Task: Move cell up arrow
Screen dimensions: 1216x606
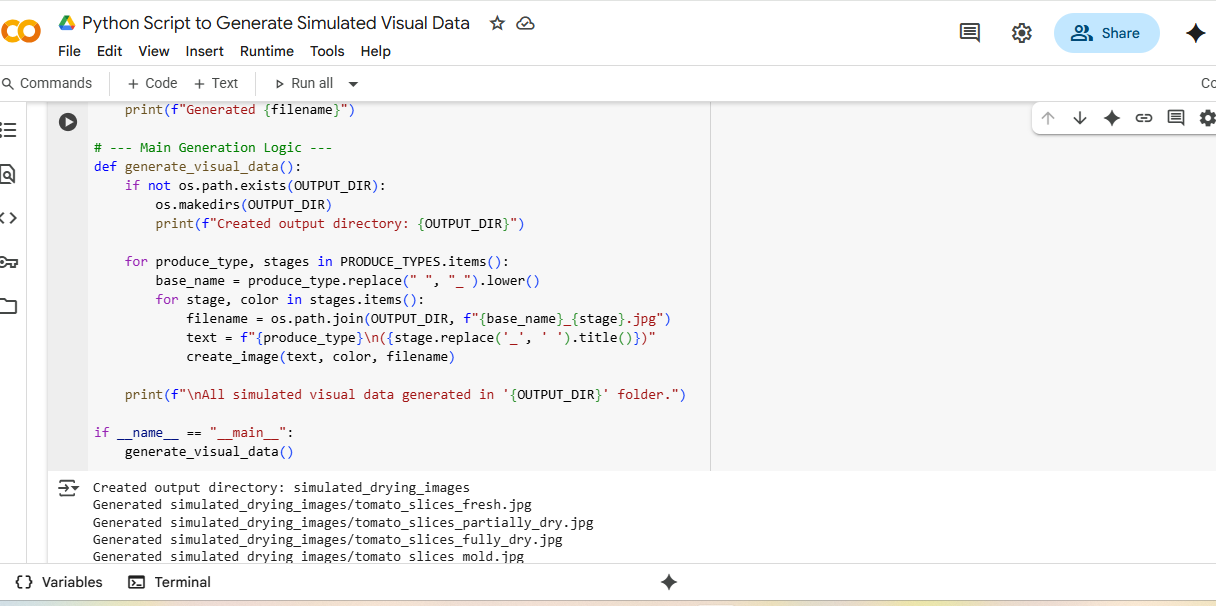Action: click(x=1048, y=118)
